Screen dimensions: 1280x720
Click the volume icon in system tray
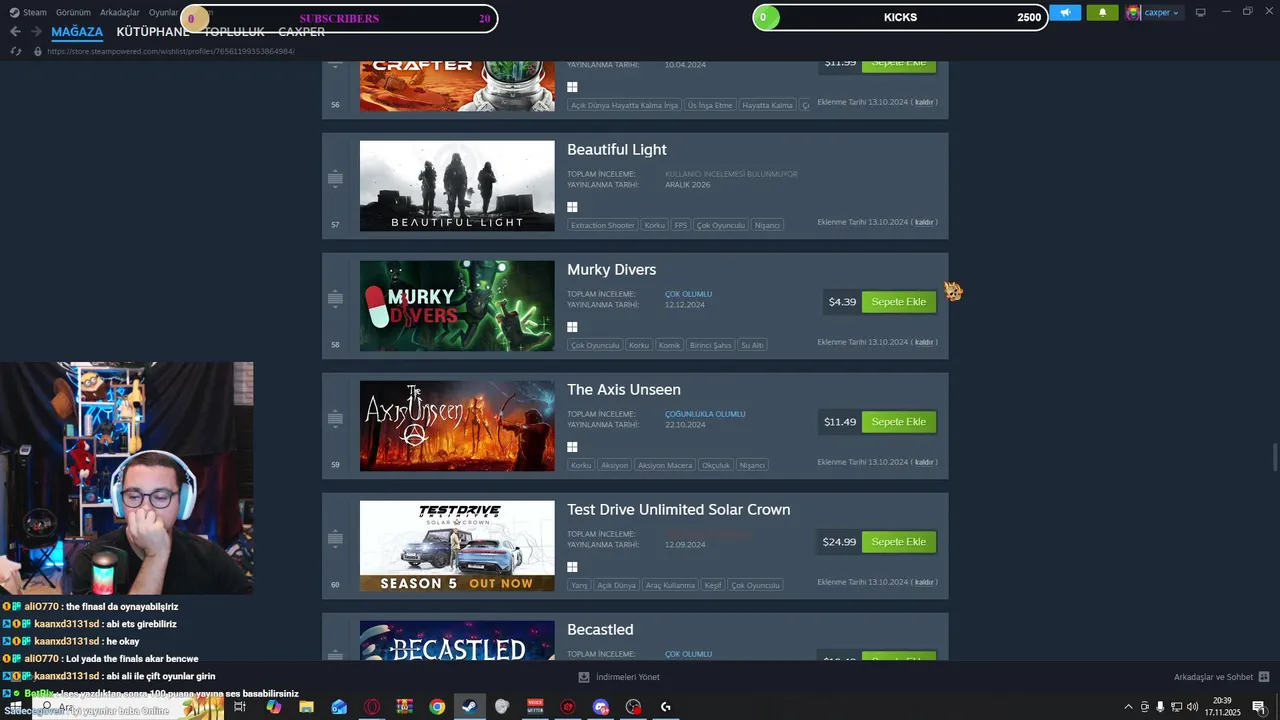point(1192,707)
